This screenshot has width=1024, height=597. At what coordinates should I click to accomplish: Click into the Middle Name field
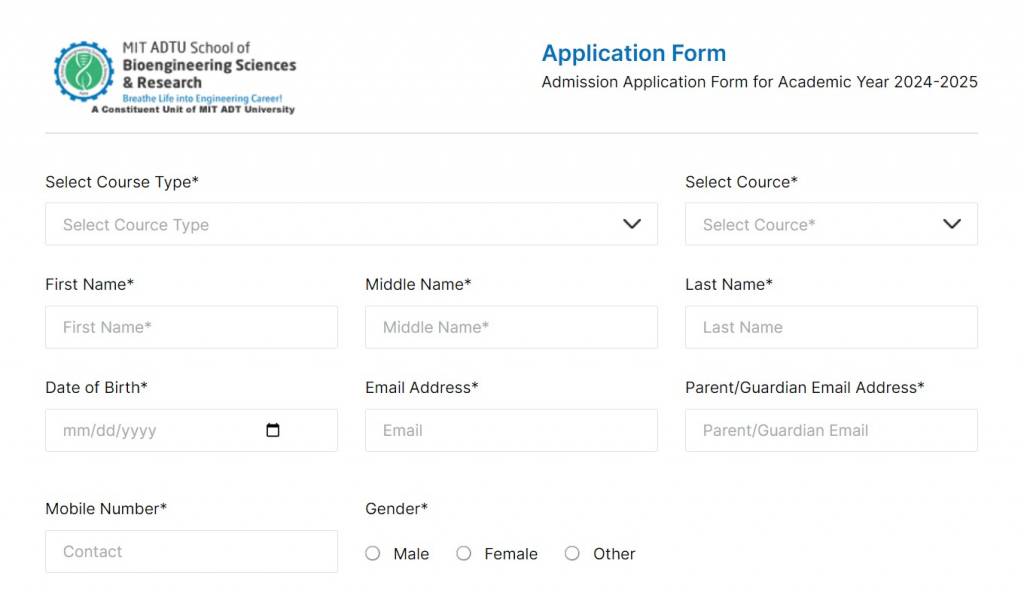point(511,327)
